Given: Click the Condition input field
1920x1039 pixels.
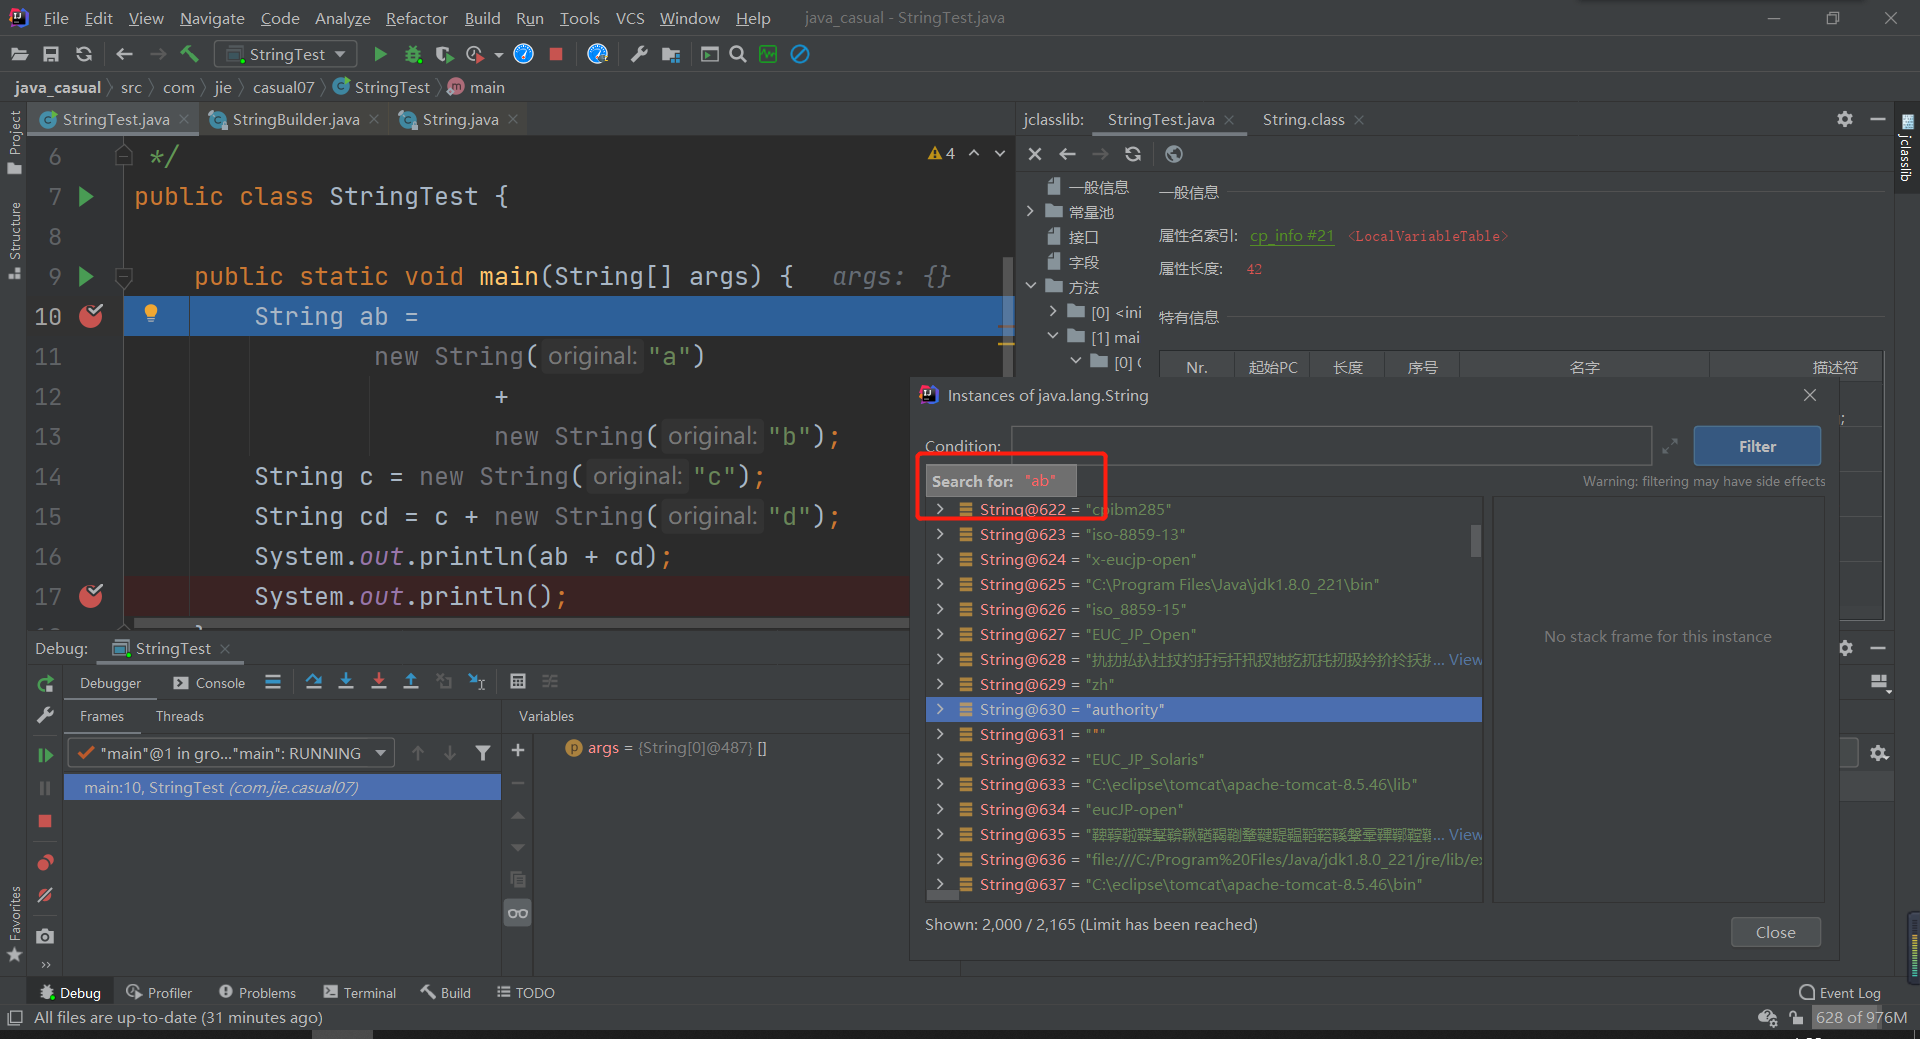Looking at the screenshot, I should tap(1331, 446).
